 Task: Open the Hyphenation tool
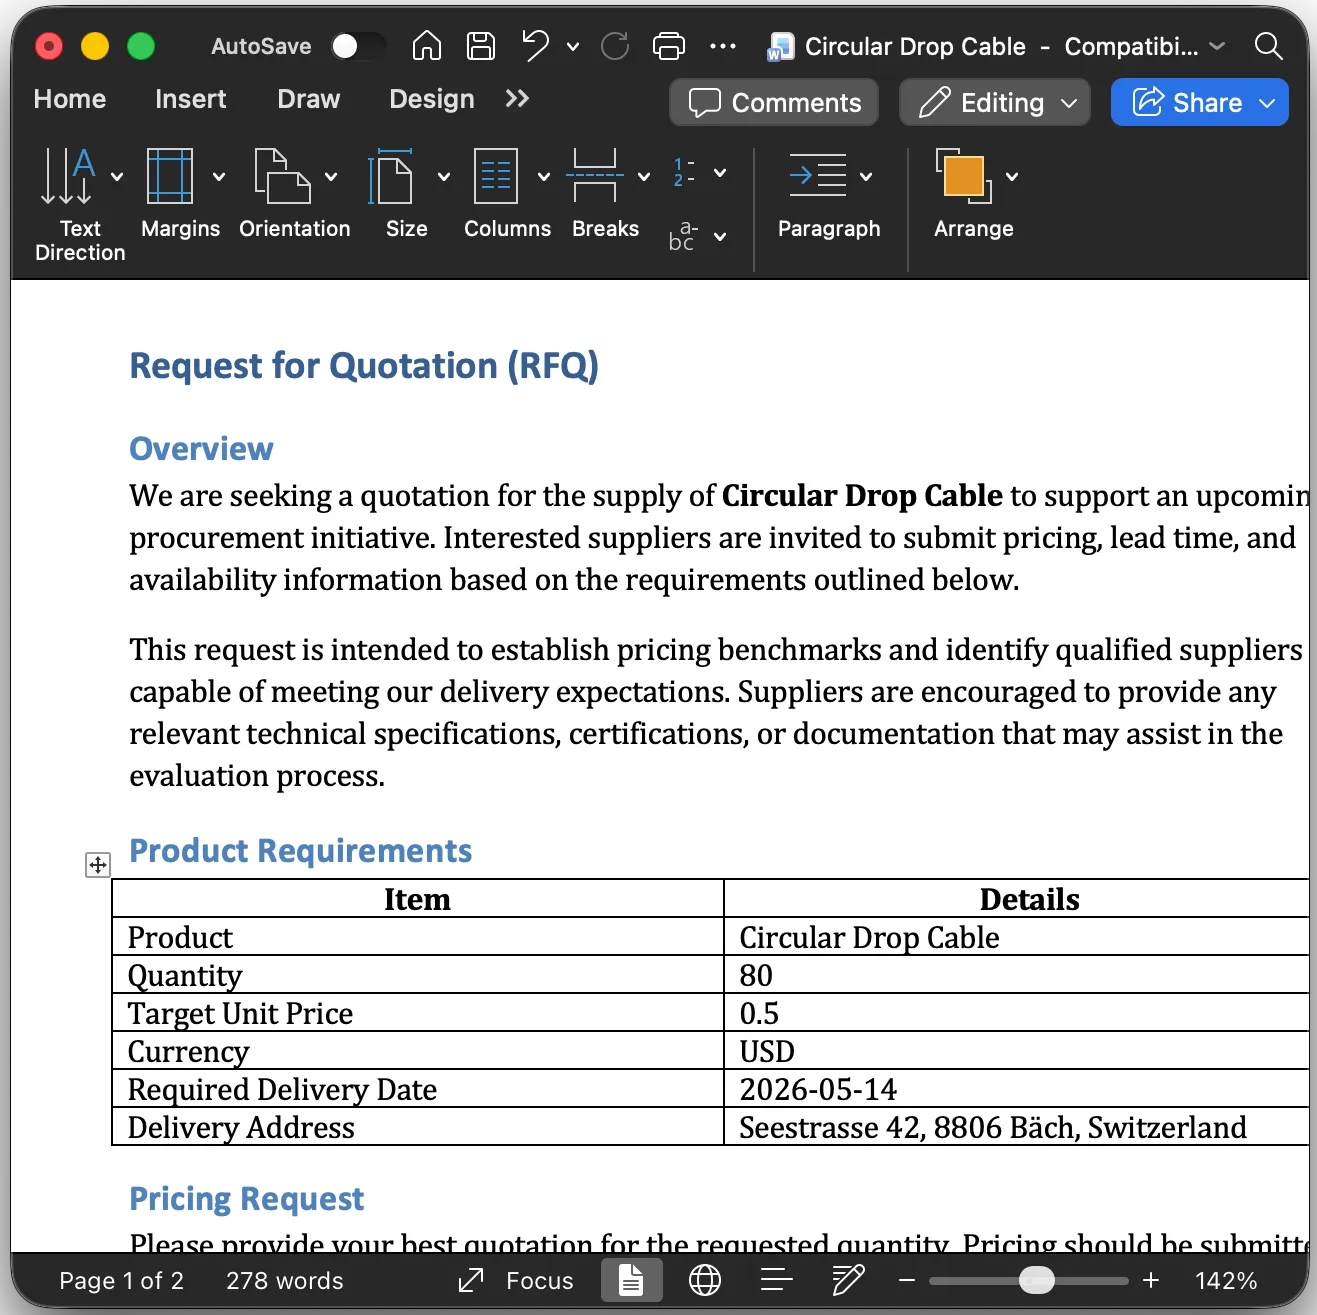coord(683,236)
